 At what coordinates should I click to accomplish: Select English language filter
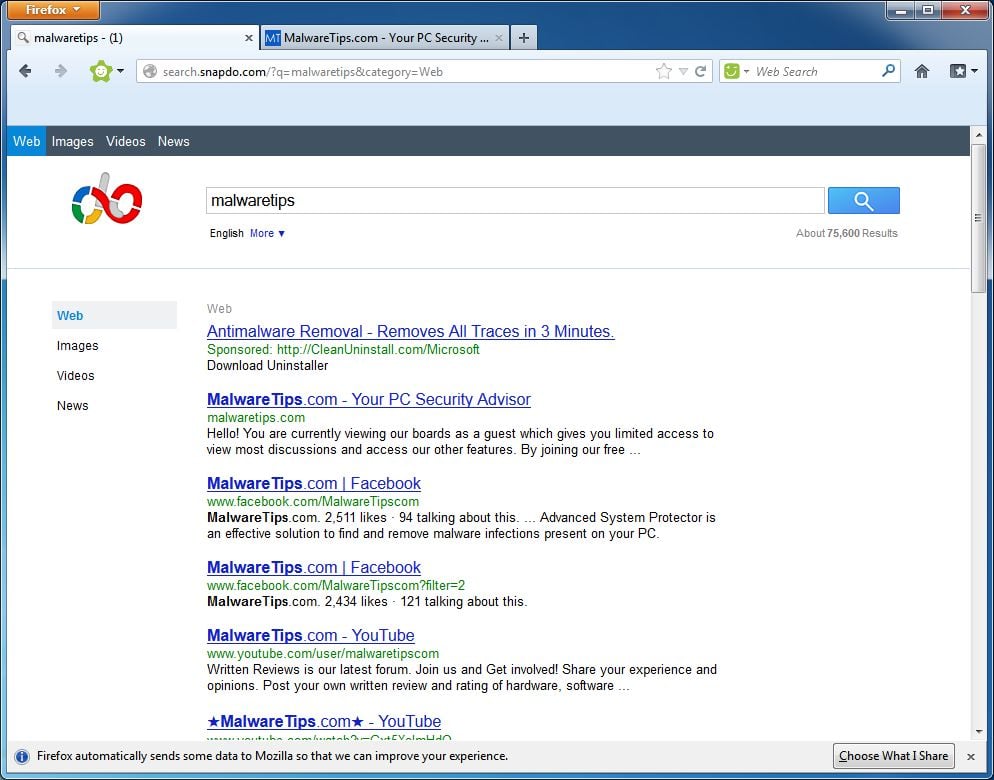226,233
